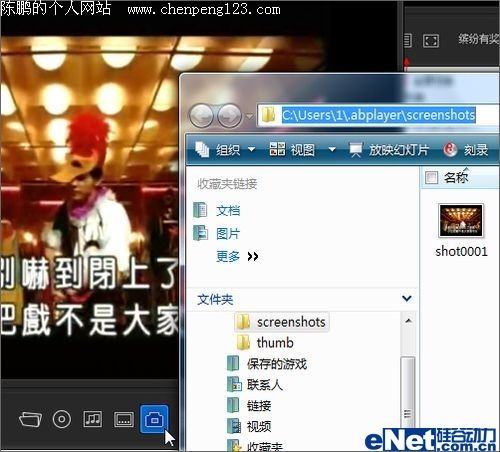This screenshot has width=500, height=452.
Task: Click the player's disc icon
Action: pyautogui.click(x=62, y=419)
